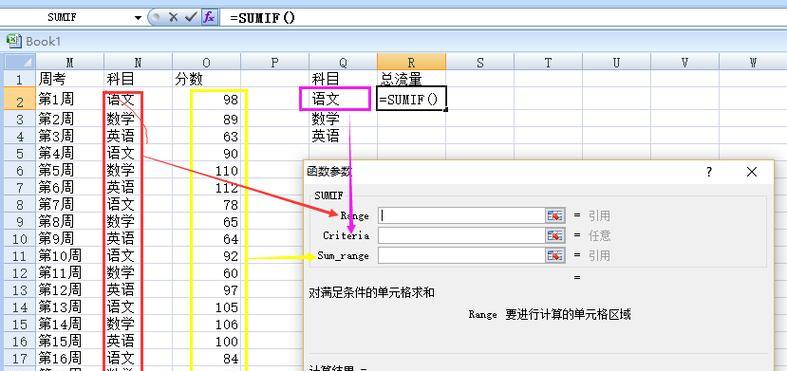Click the Criteria collapse dialog button
787x371 pixels.
tap(555, 235)
